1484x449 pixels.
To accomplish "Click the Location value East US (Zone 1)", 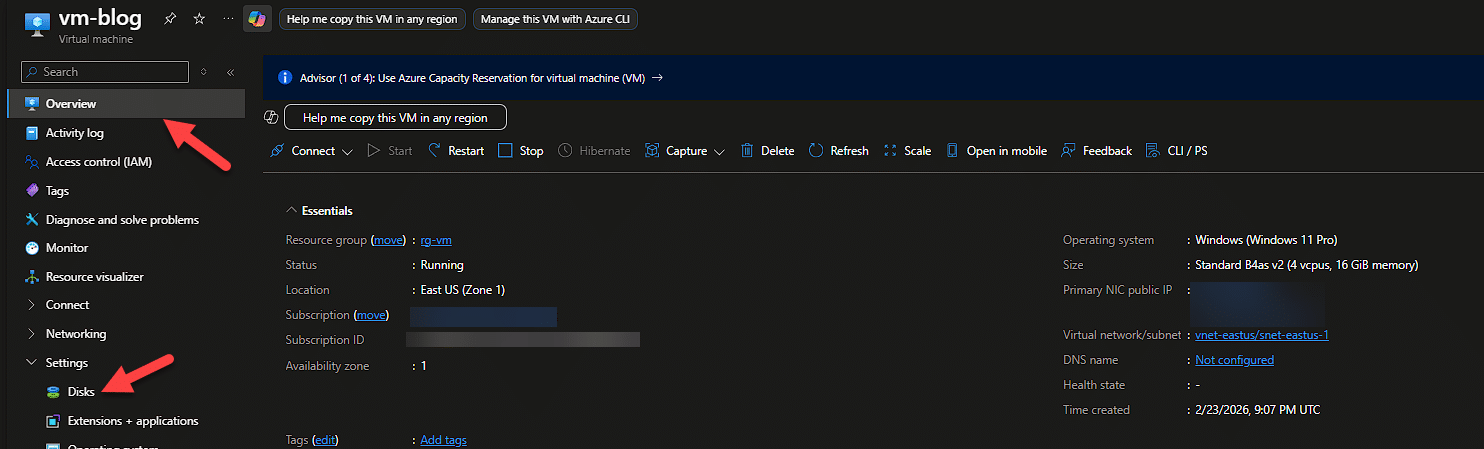I will coord(463,290).
